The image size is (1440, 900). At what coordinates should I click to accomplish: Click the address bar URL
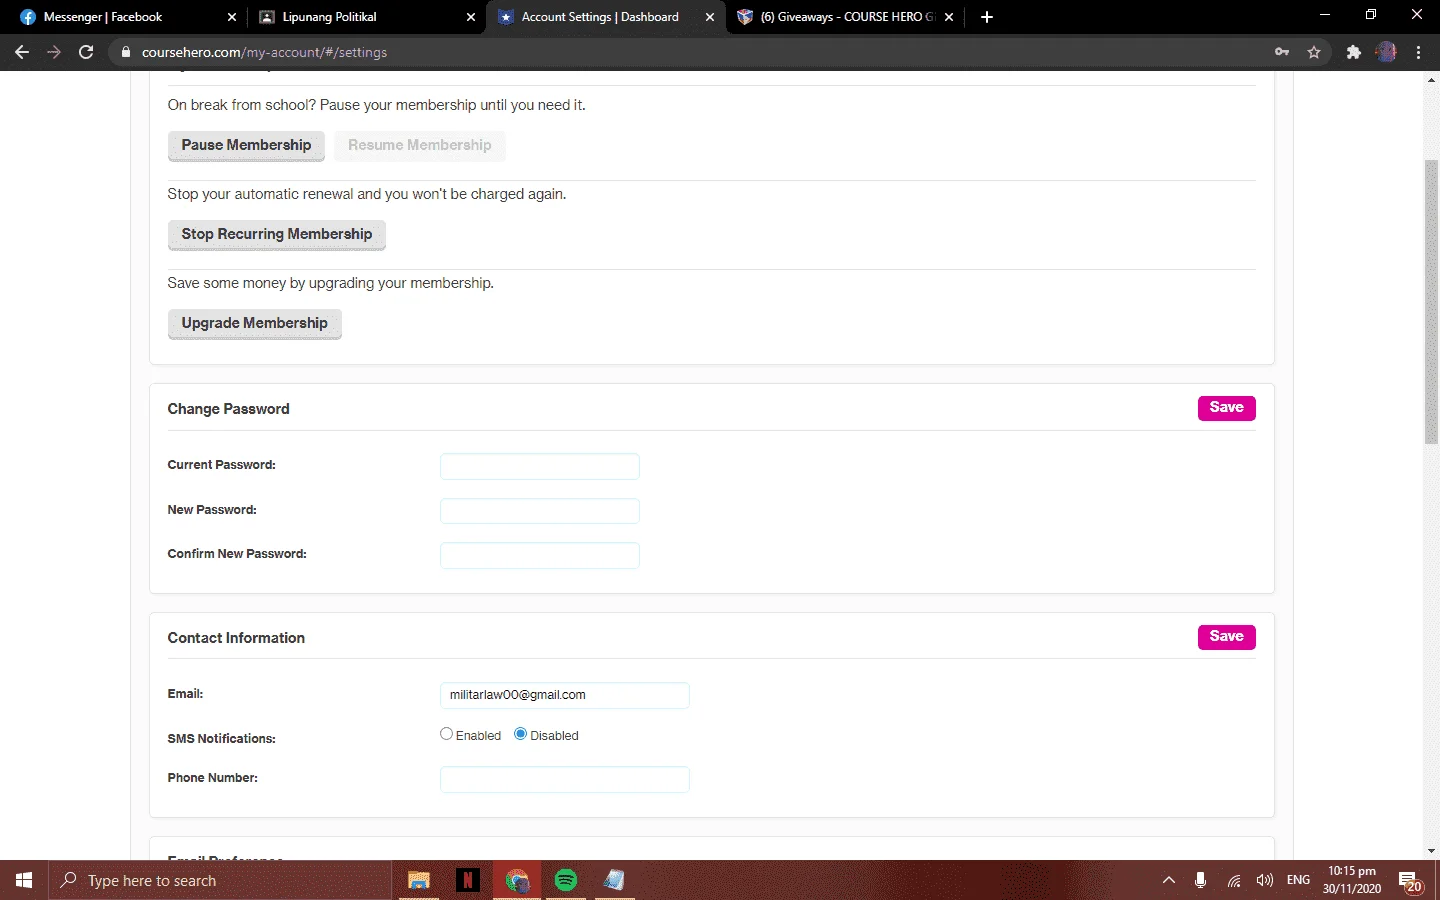264,52
